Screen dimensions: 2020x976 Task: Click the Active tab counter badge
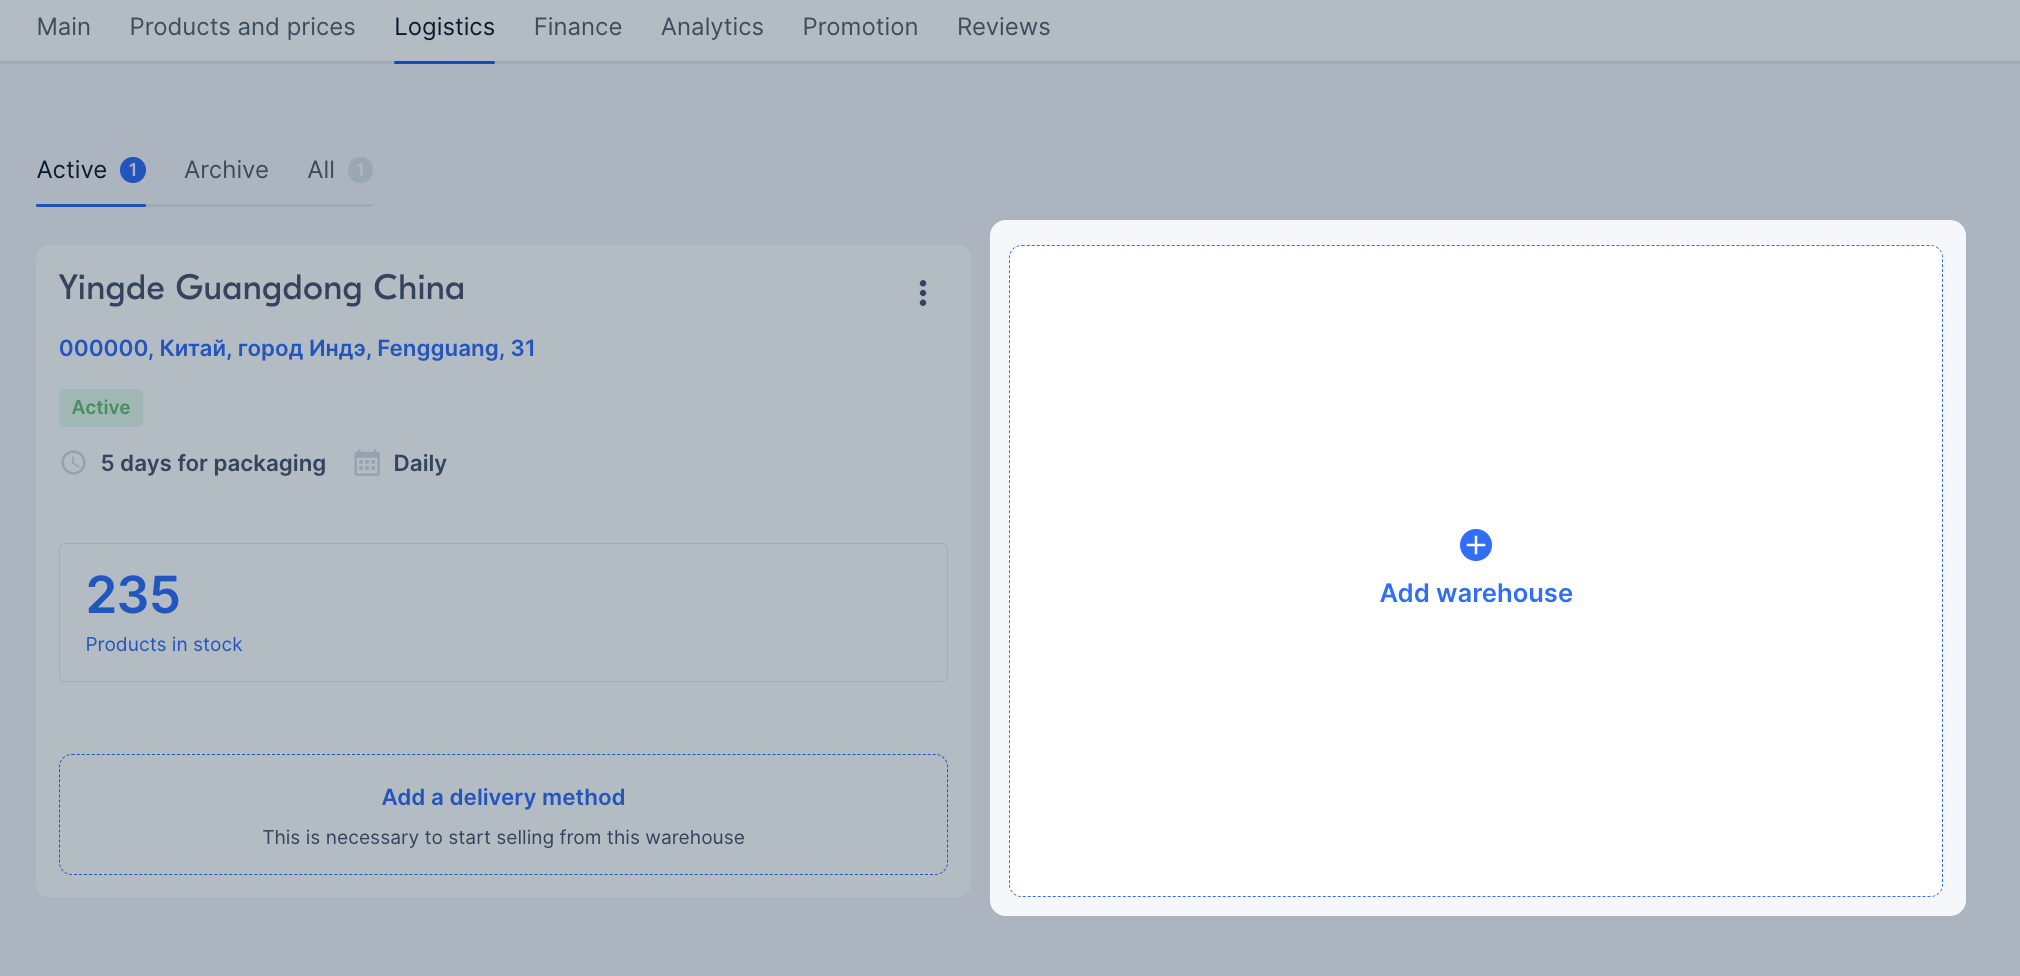click(x=133, y=170)
